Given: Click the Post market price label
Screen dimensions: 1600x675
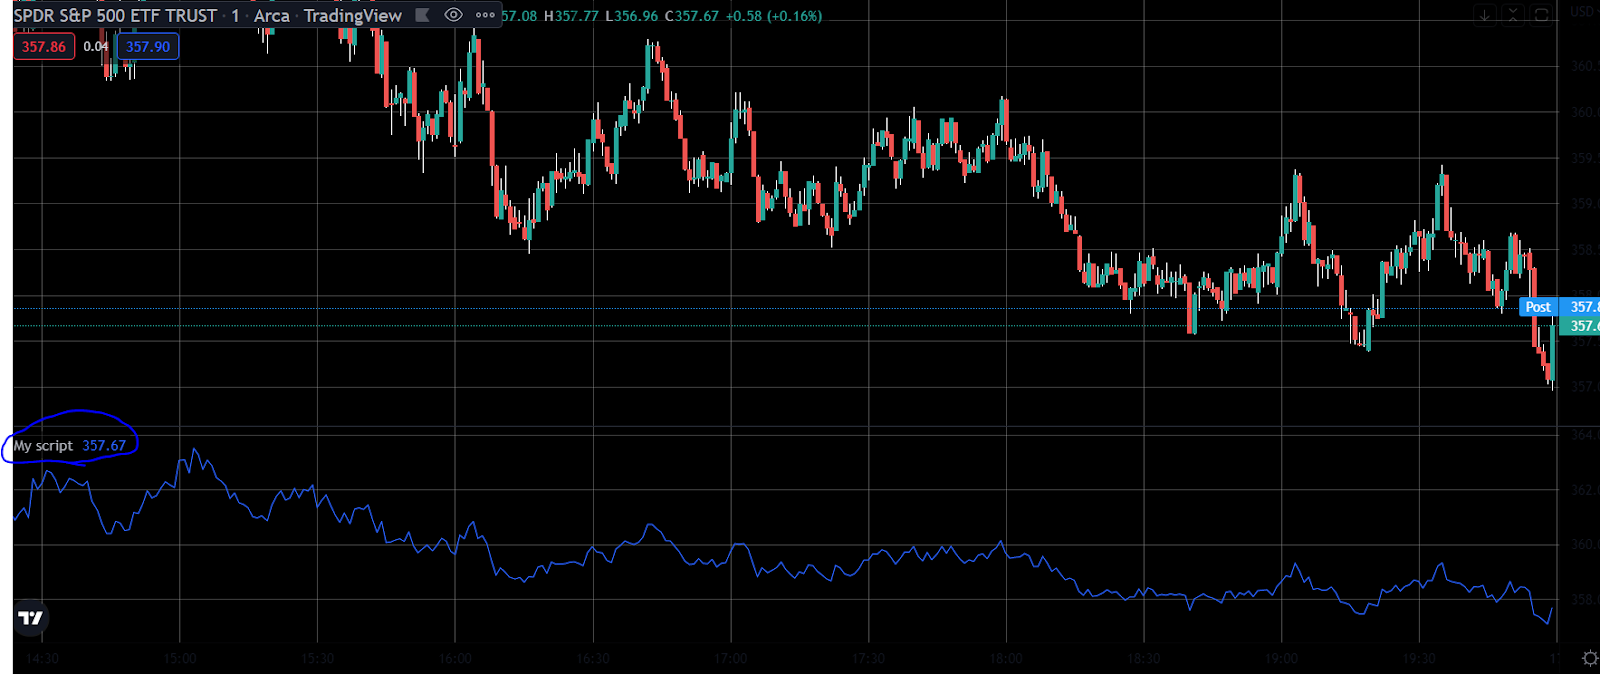Looking at the screenshot, I should [x=1538, y=307].
